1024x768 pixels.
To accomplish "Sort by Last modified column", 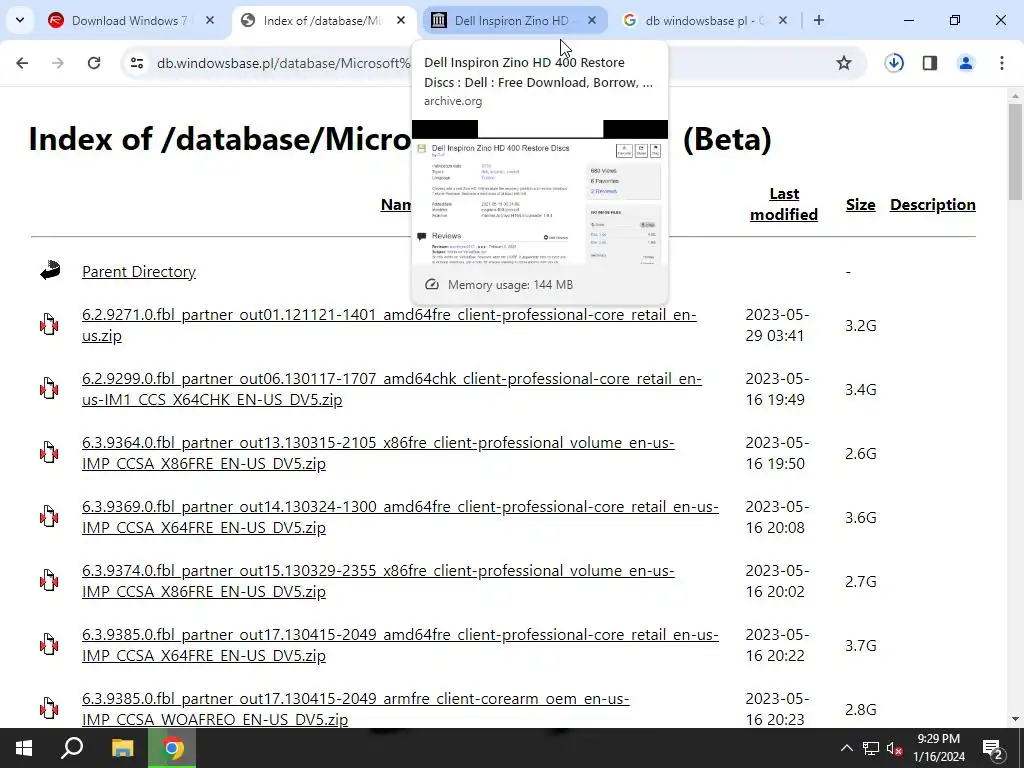I will tap(784, 204).
